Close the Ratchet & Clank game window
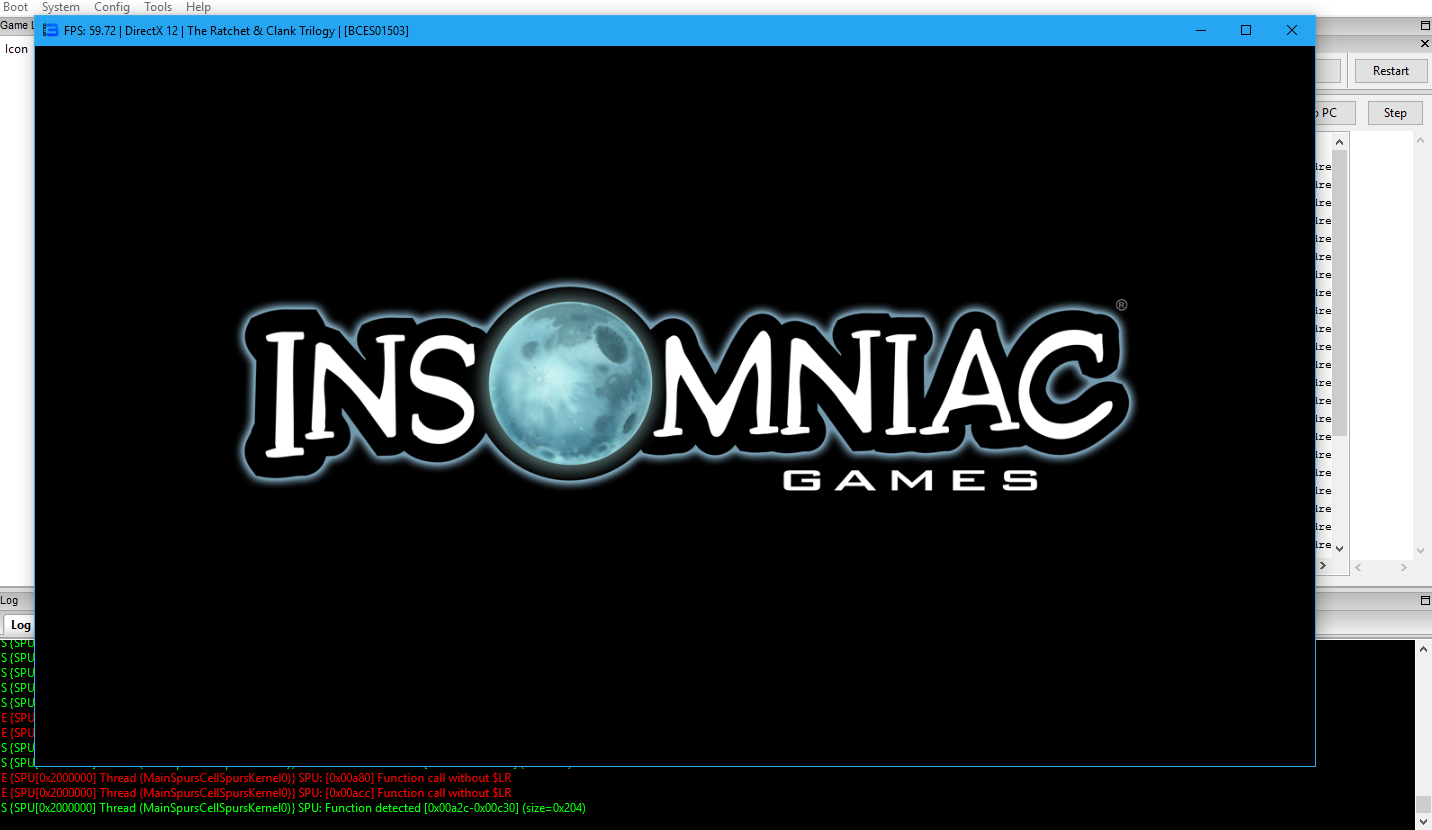 1291,30
